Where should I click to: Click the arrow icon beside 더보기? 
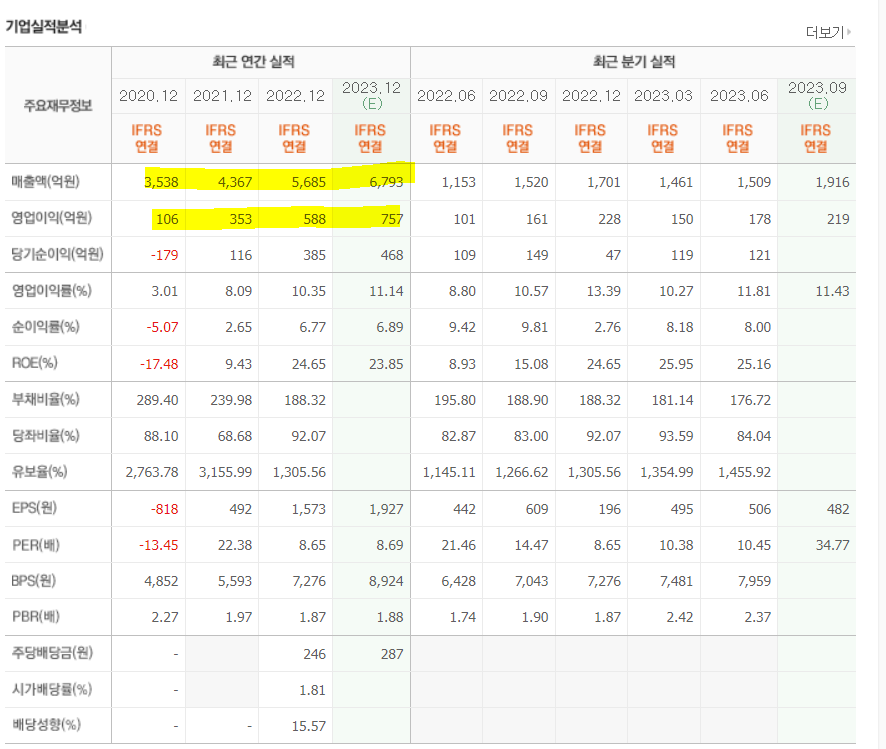click(x=849, y=32)
